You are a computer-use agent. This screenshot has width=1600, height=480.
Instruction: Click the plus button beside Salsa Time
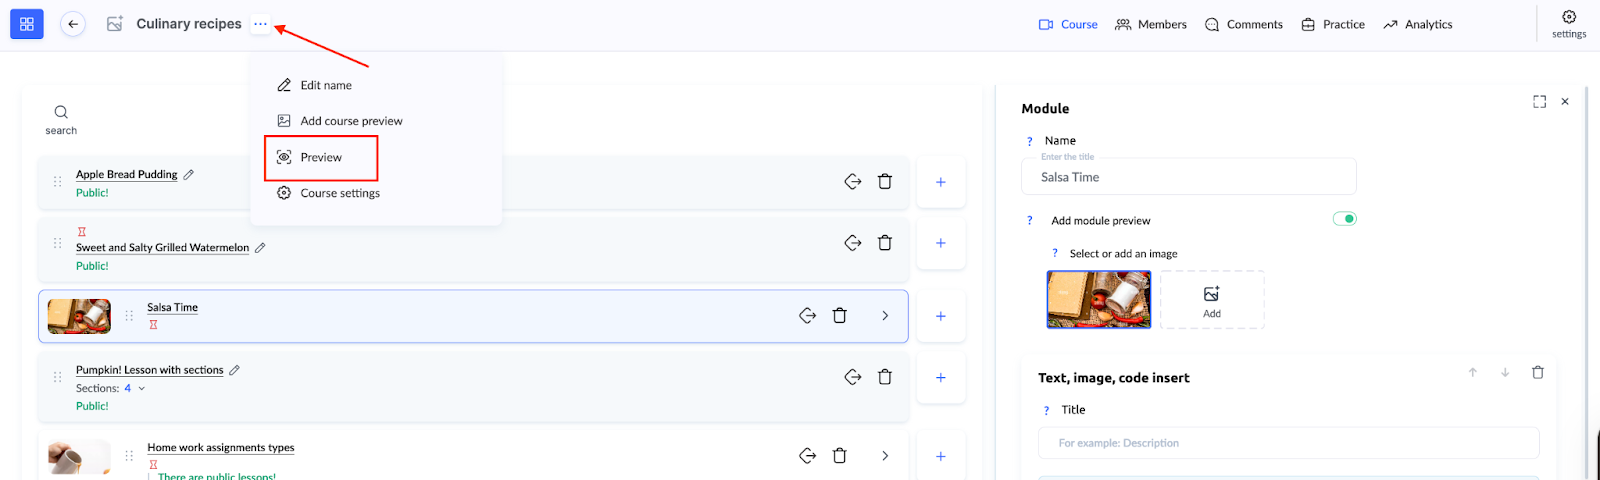click(940, 316)
